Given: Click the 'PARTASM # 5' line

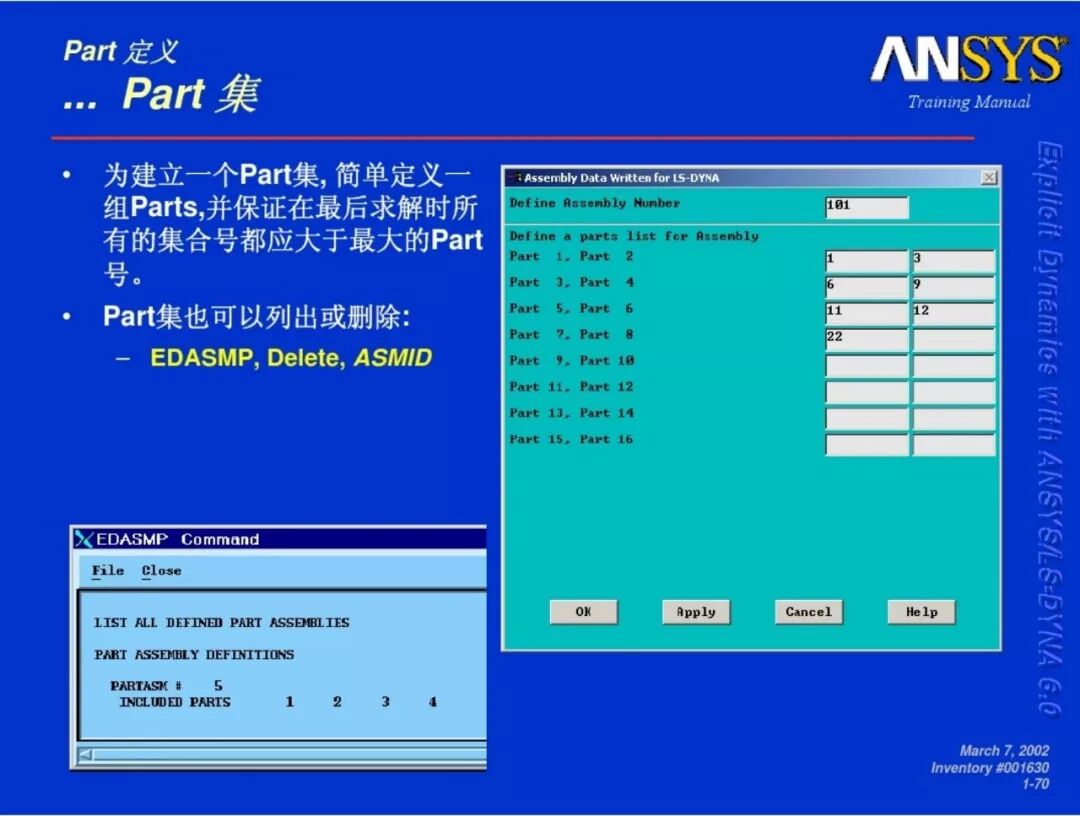Looking at the screenshot, I should pos(167,685).
